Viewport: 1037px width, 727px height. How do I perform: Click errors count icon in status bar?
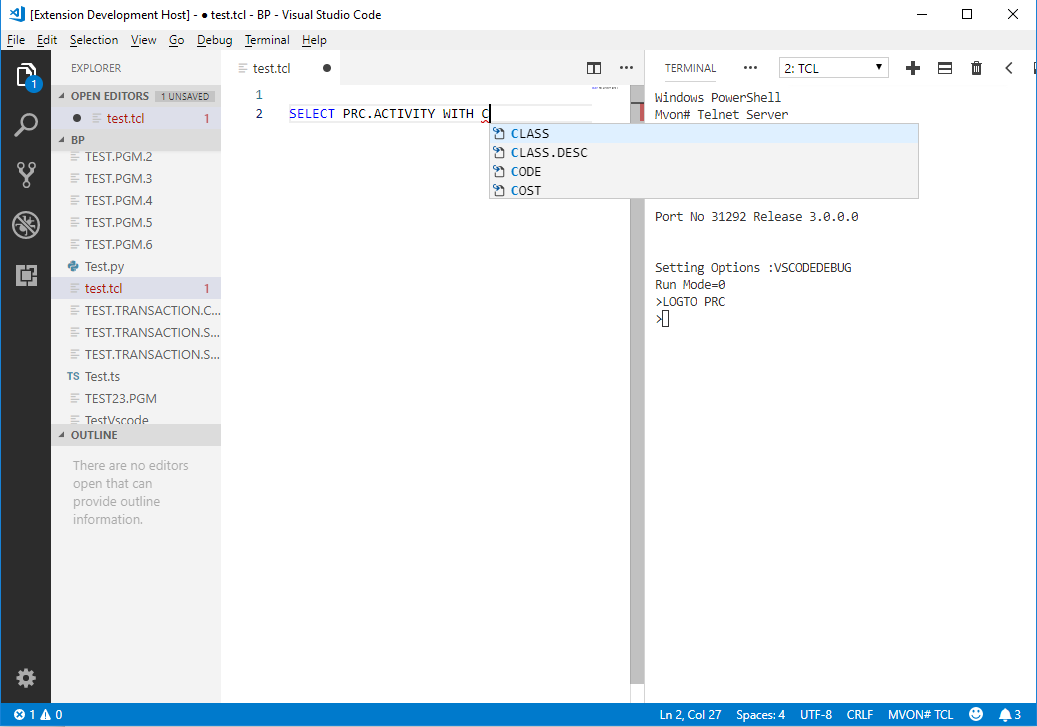coord(20,714)
